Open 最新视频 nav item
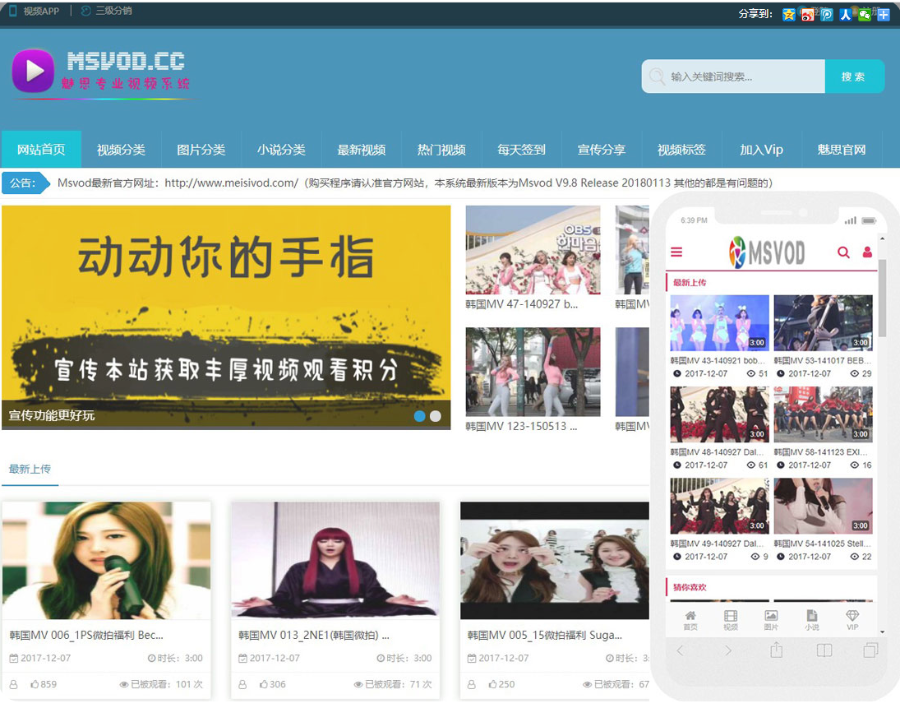 click(x=361, y=150)
